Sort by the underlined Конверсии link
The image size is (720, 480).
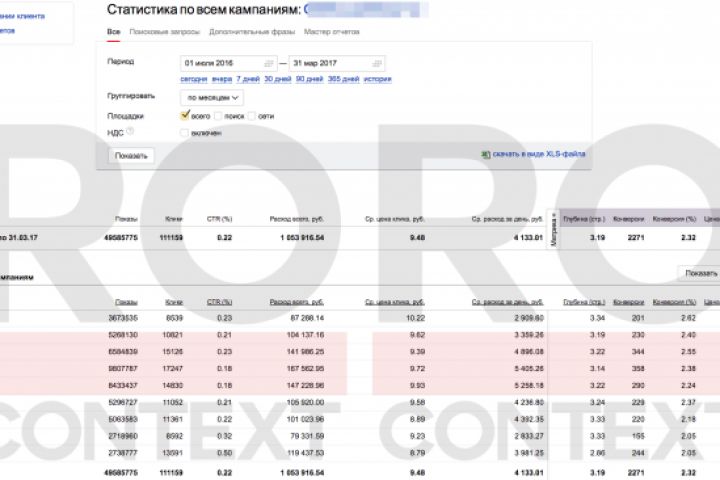point(629,302)
